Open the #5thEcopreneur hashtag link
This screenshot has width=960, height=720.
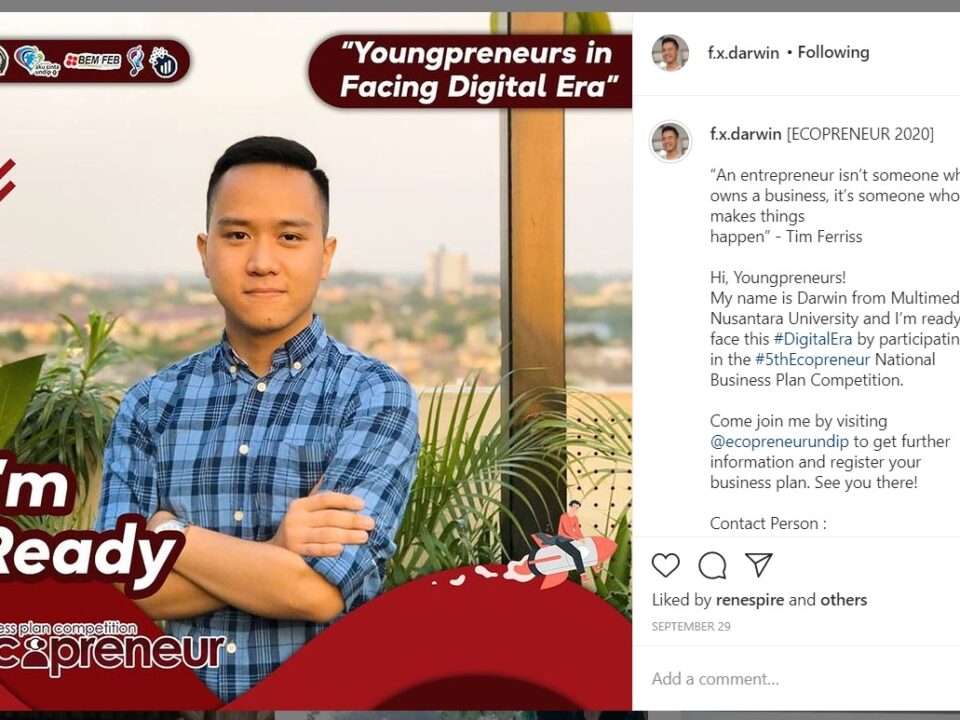tap(812, 359)
